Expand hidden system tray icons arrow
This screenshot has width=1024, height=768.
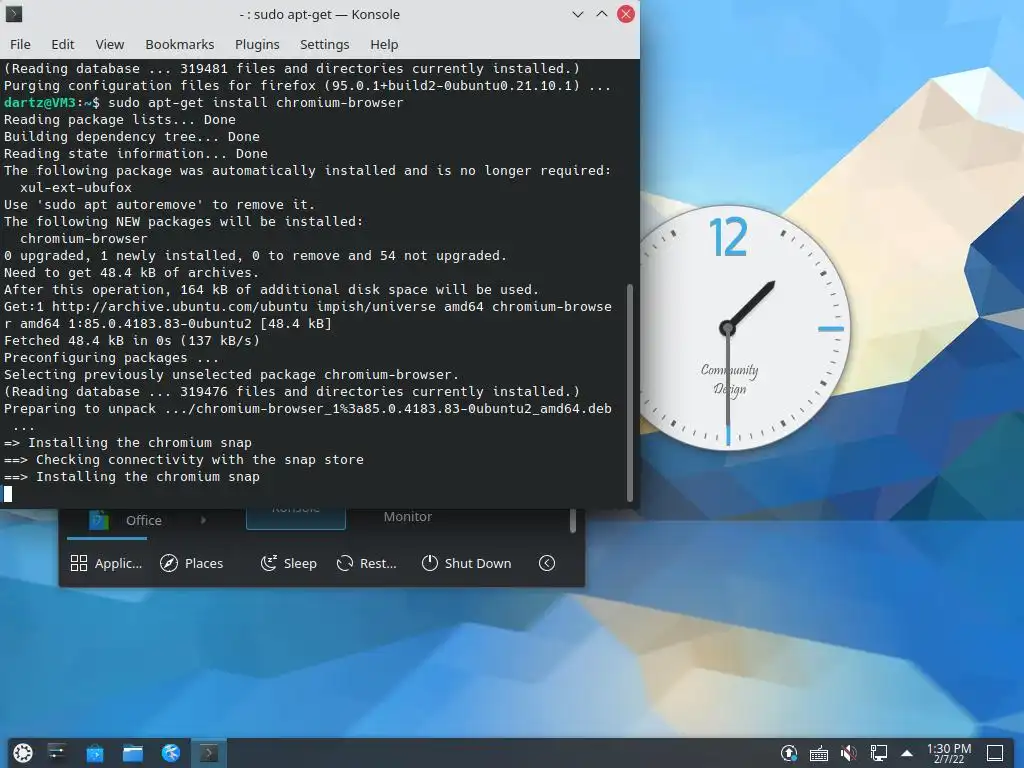pos(906,754)
